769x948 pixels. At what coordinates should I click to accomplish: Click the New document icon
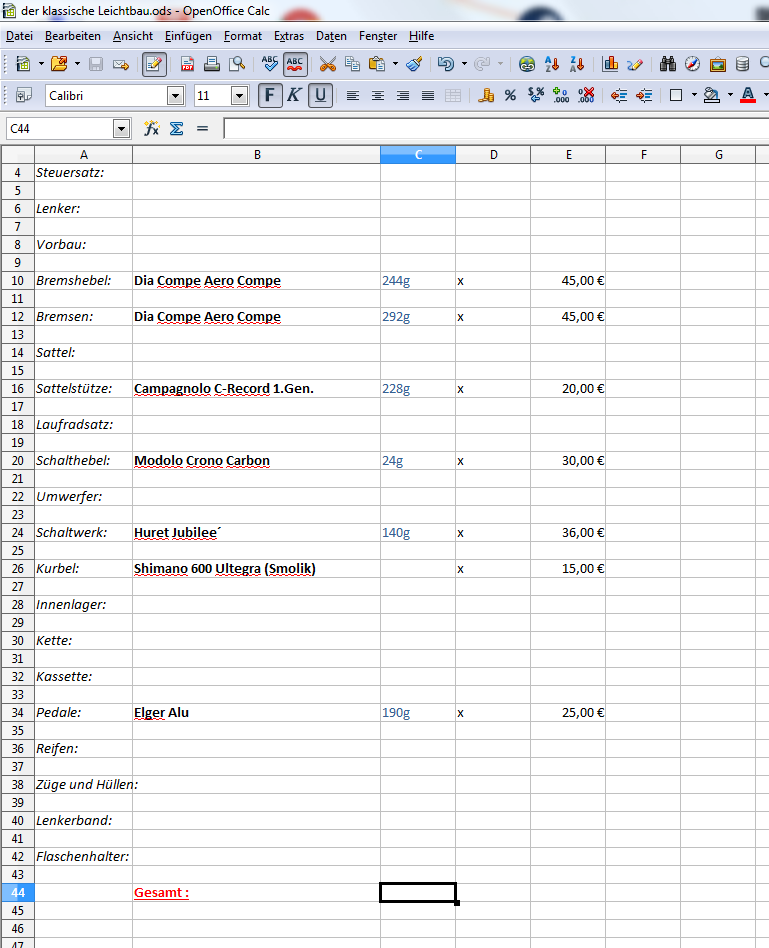click(x=23, y=63)
